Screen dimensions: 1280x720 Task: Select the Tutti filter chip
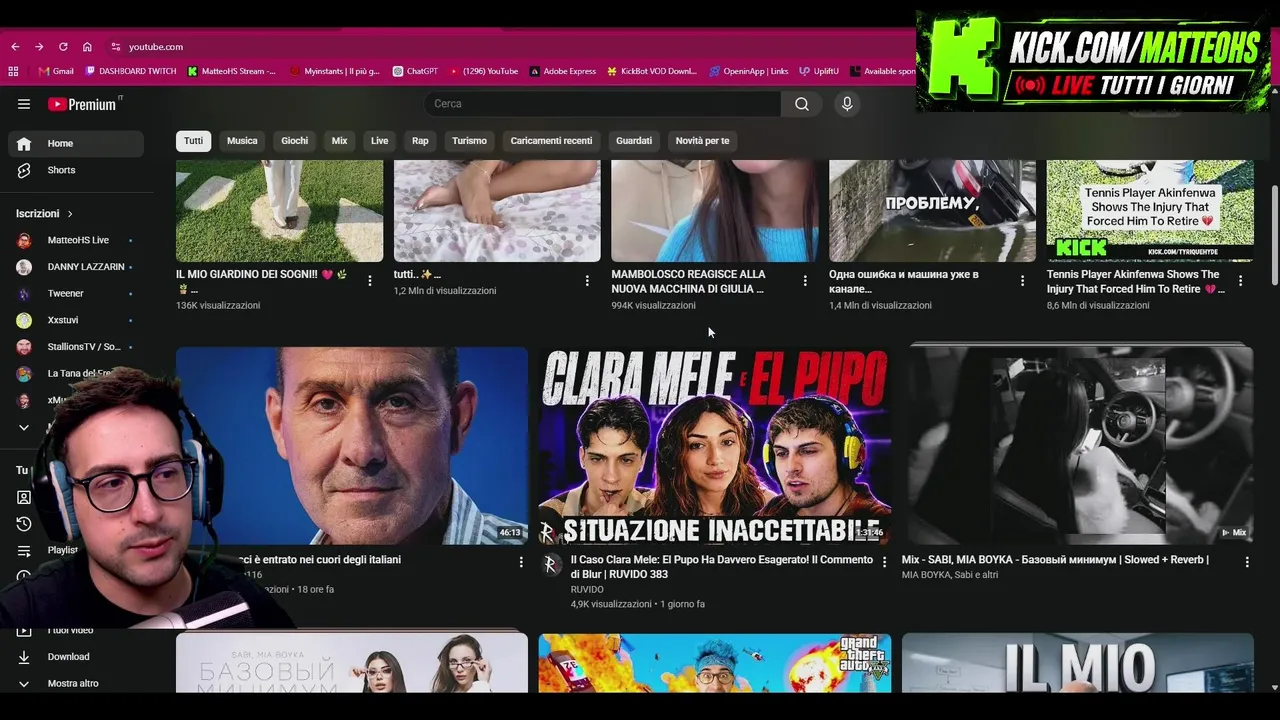pyautogui.click(x=194, y=141)
